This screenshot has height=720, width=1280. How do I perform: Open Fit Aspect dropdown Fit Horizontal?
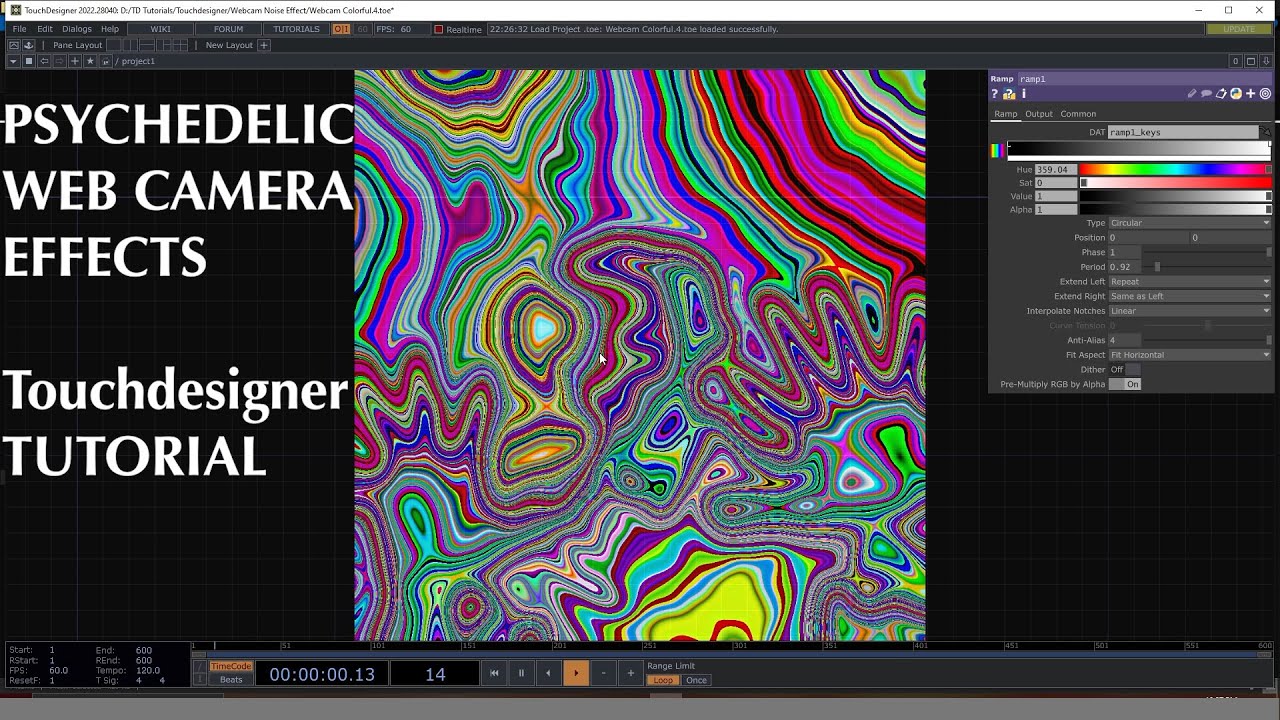click(1190, 355)
